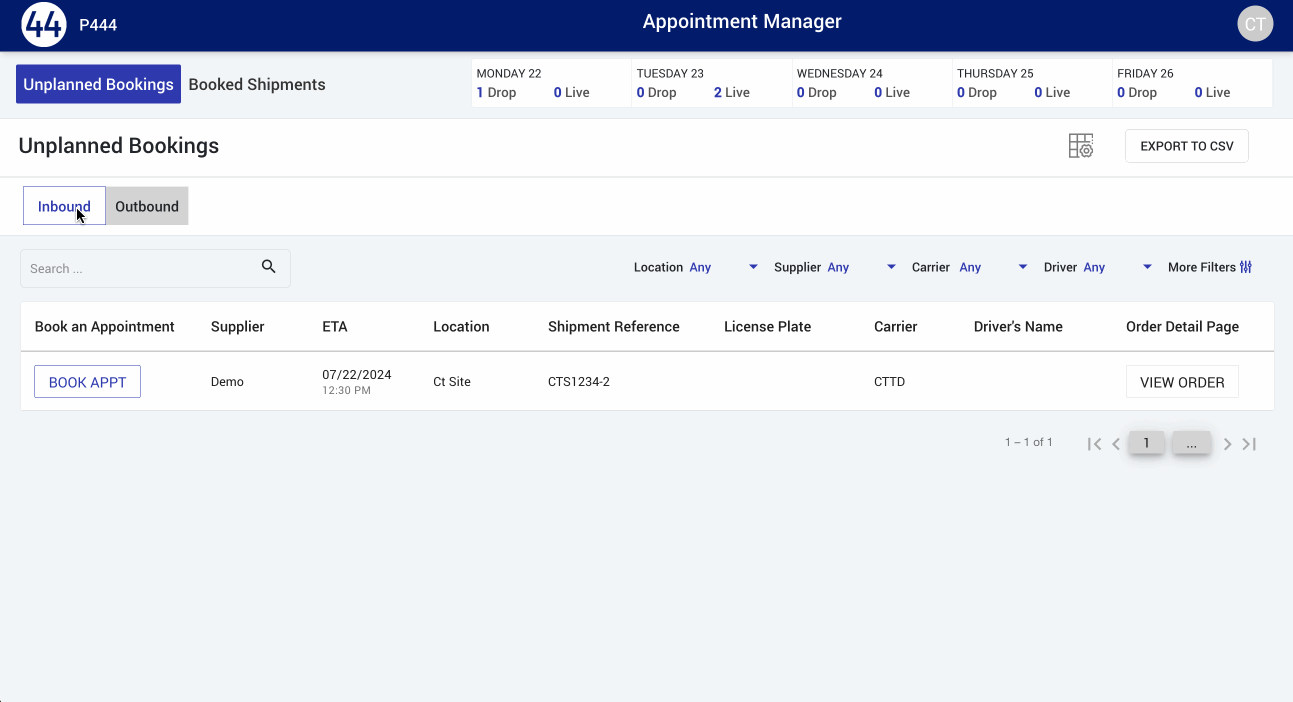The image size is (1293, 702).
Task: Click the Supplier column header
Action: point(238,326)
